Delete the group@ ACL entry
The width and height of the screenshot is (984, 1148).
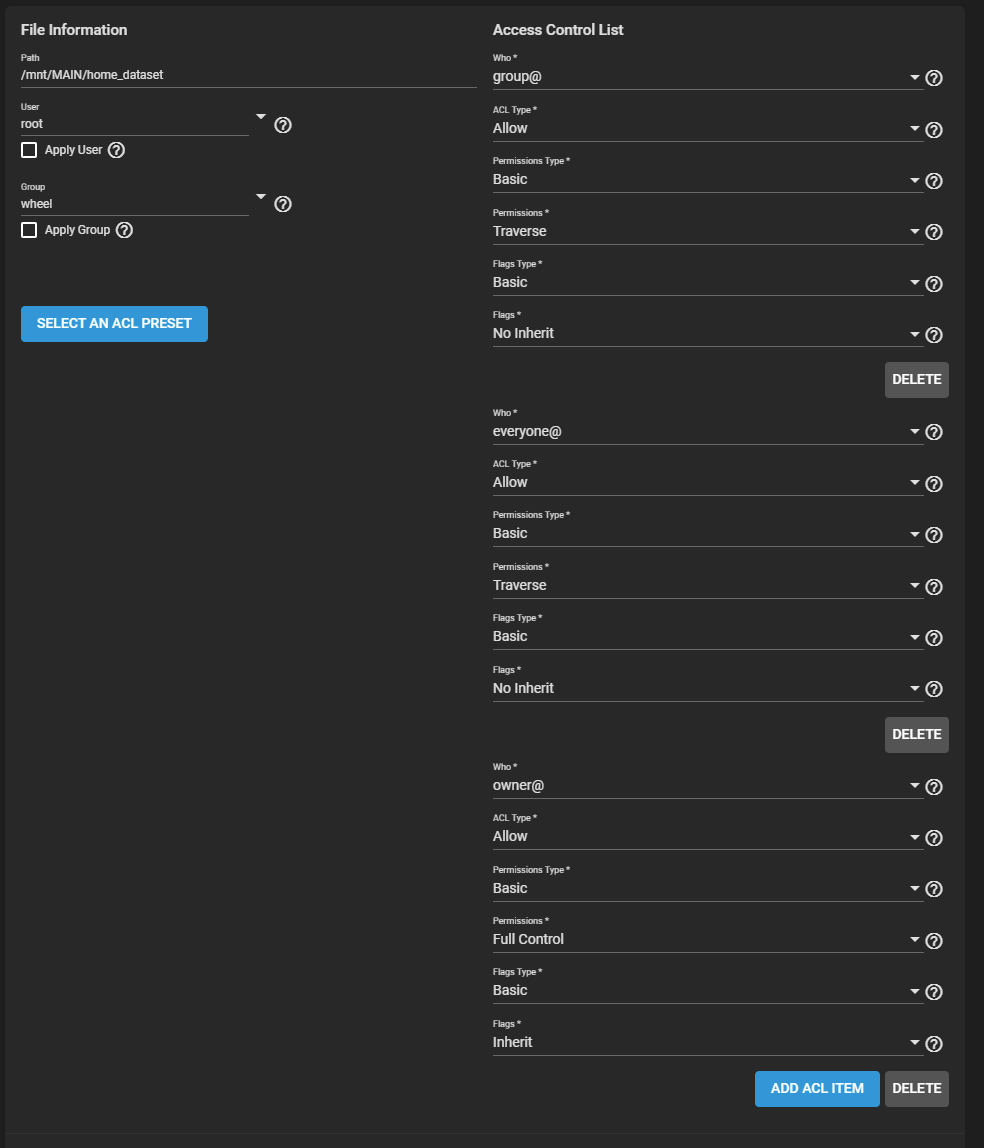point(917,380)
